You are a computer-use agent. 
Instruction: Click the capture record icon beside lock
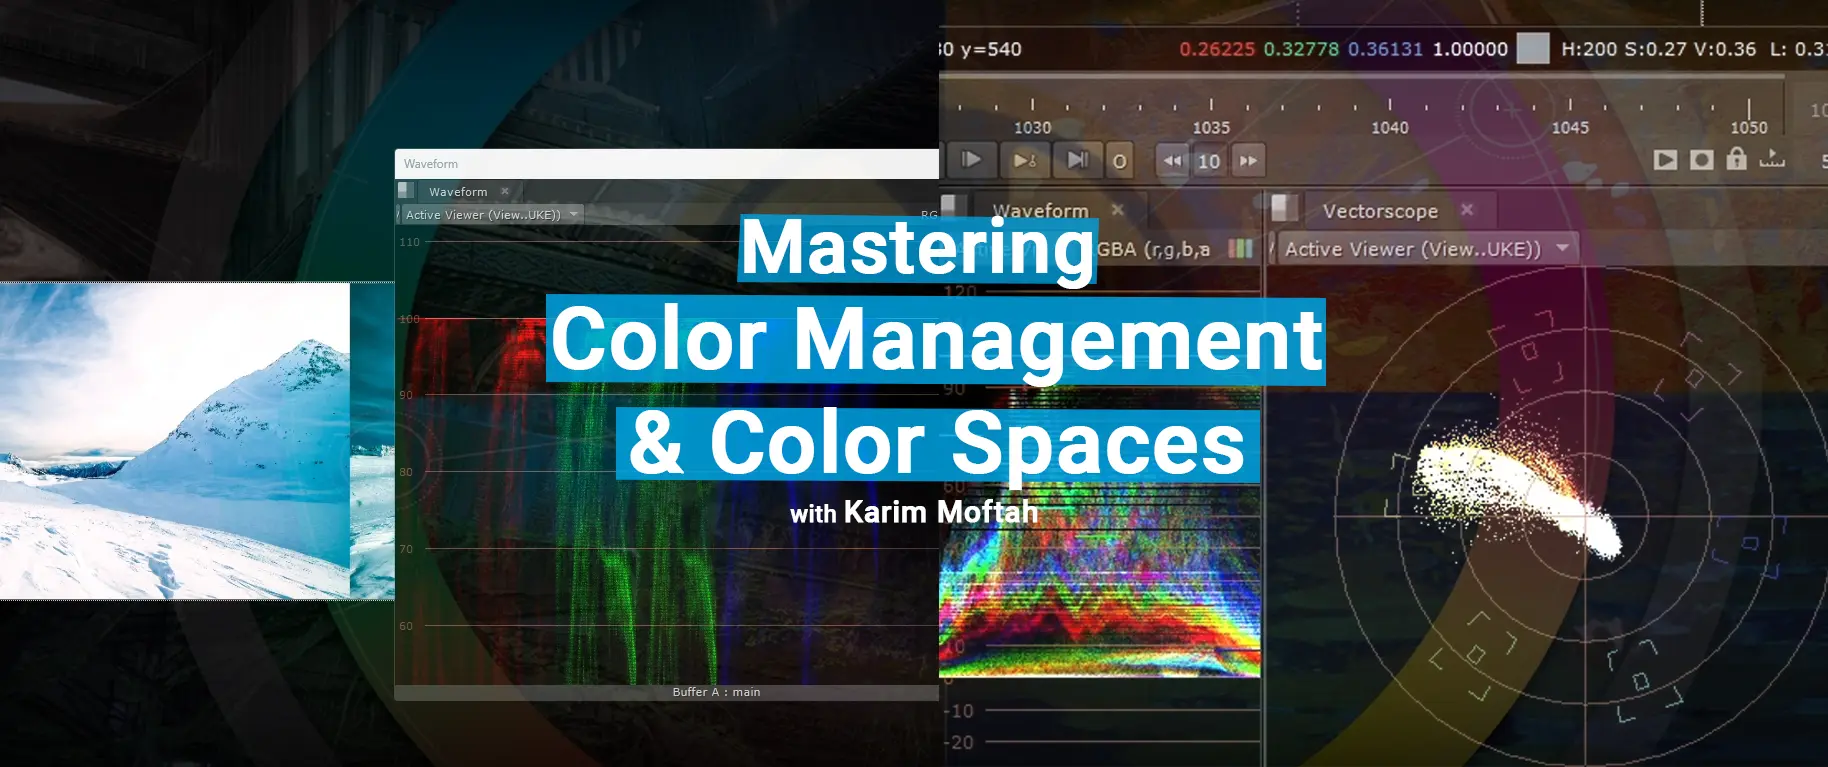click(1701, 160)
